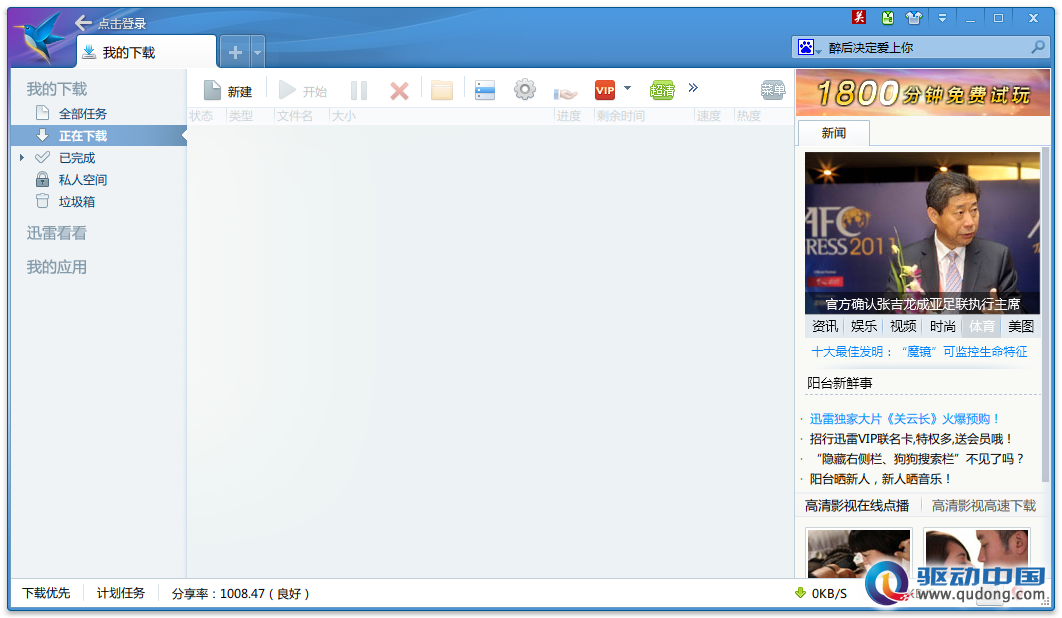
Task: Click the red VIP icon
Action: point(605,90)
